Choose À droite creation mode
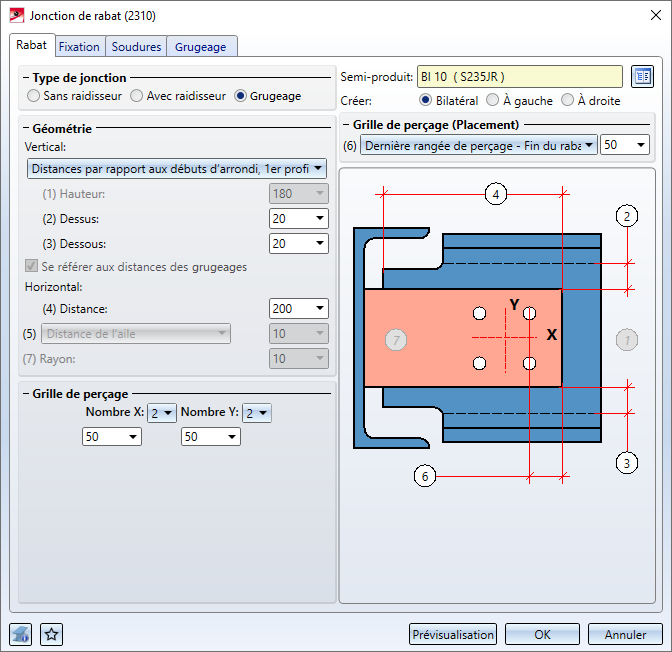This screenshot has width=672, height=652. (x=591, y=100)
